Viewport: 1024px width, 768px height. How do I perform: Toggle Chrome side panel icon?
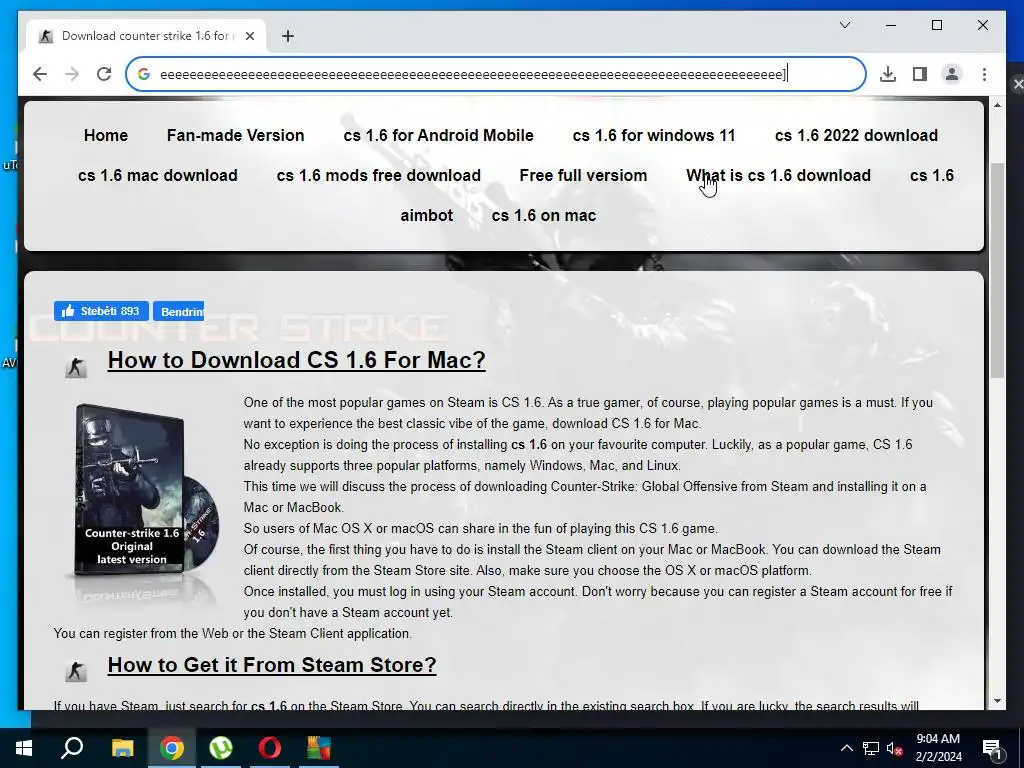(920, 74)
